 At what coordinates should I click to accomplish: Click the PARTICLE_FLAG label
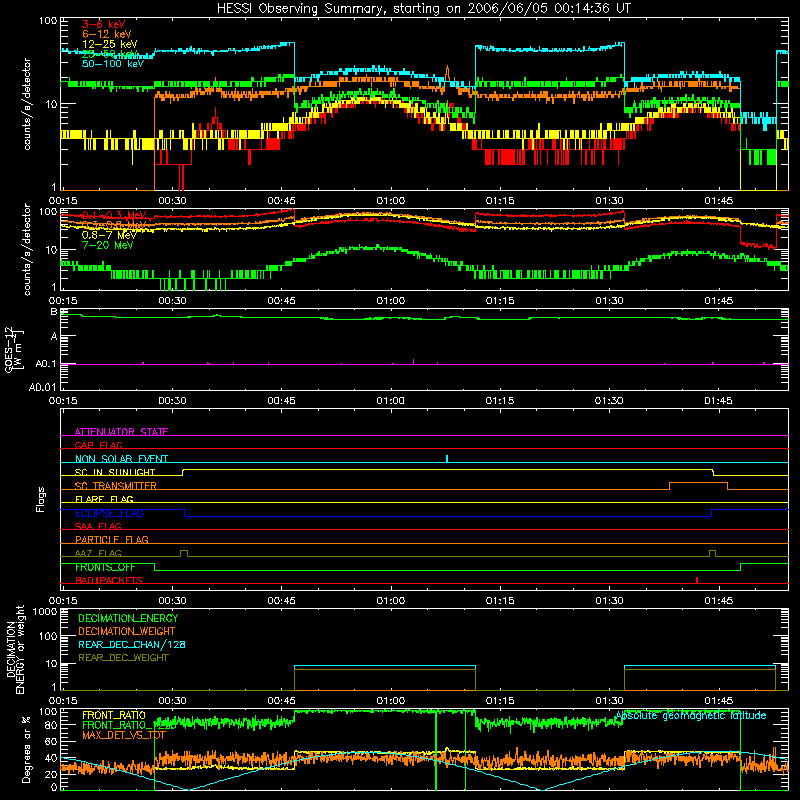coord(112,539)
